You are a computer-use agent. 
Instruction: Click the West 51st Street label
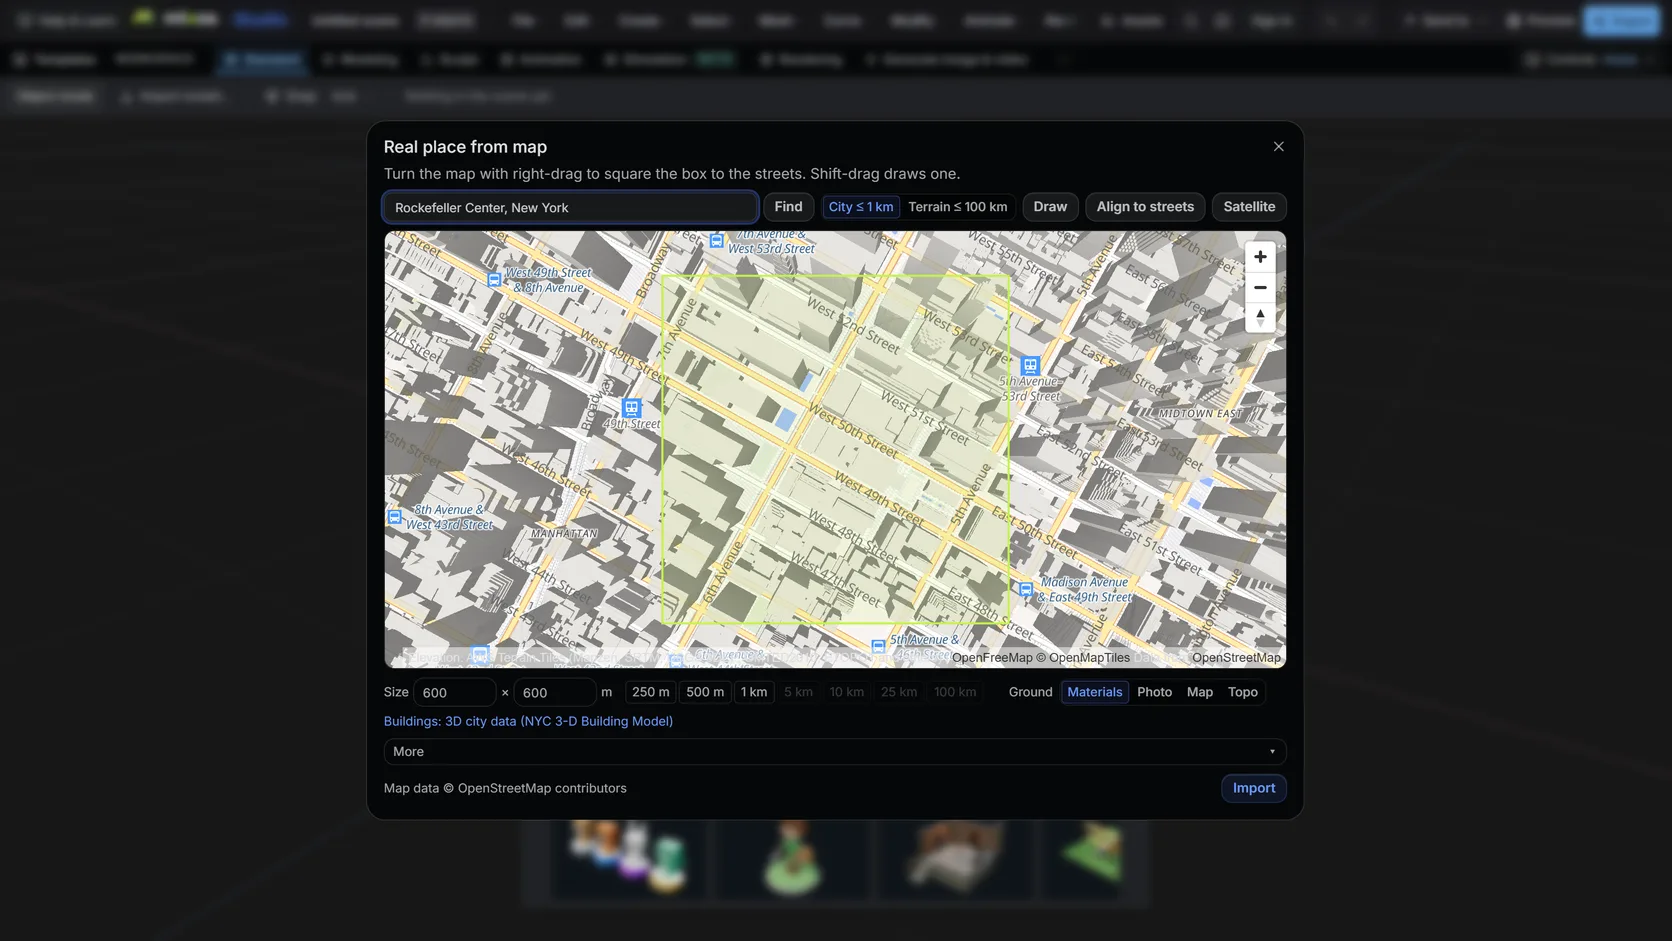(x=925, y=417)
